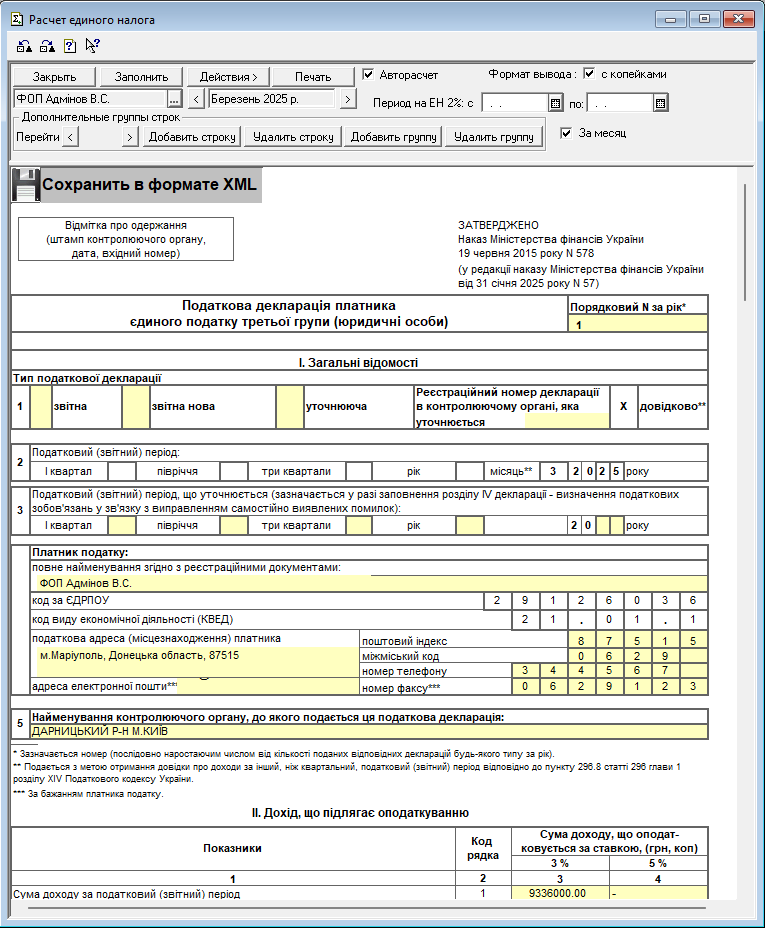The width and height of the screenshot is (765, 928).
Task: Open the calendar picker for the period start date
Action: [x=555, y=104]
